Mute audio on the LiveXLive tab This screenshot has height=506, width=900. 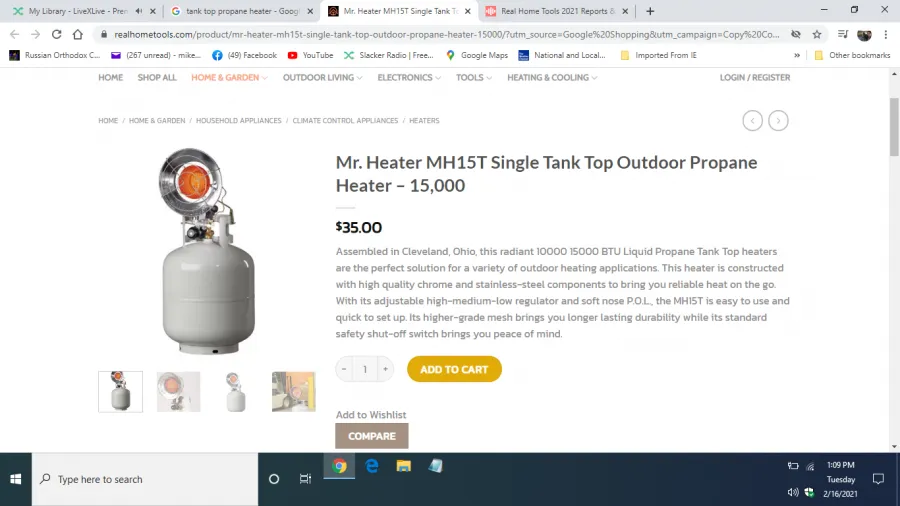pos(139,11)
